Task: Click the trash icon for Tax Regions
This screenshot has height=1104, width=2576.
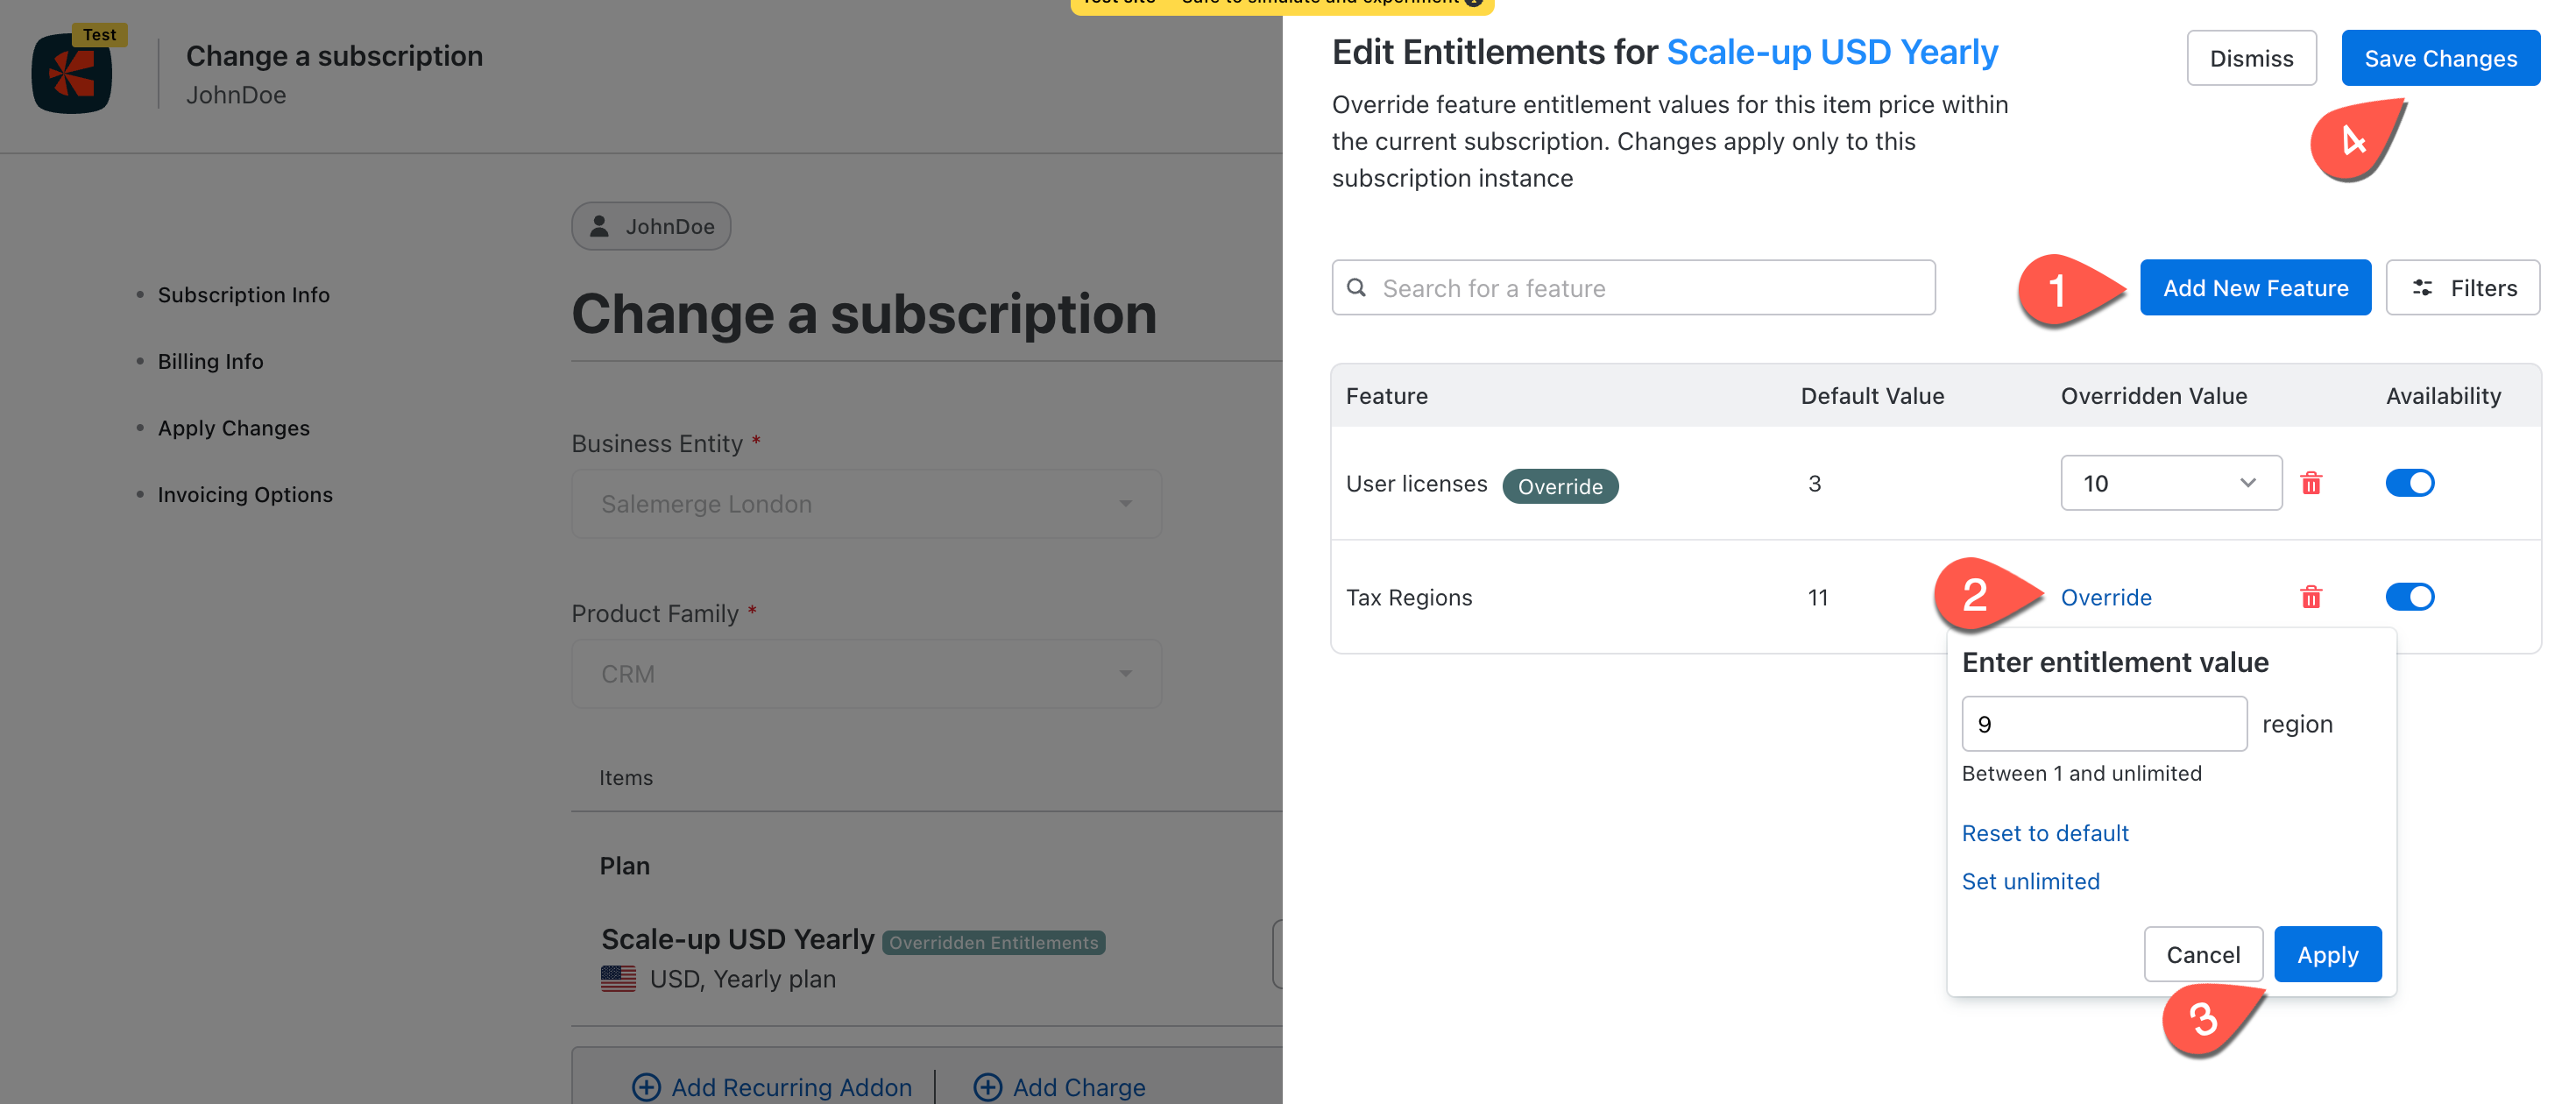Action: point(2310,598)
